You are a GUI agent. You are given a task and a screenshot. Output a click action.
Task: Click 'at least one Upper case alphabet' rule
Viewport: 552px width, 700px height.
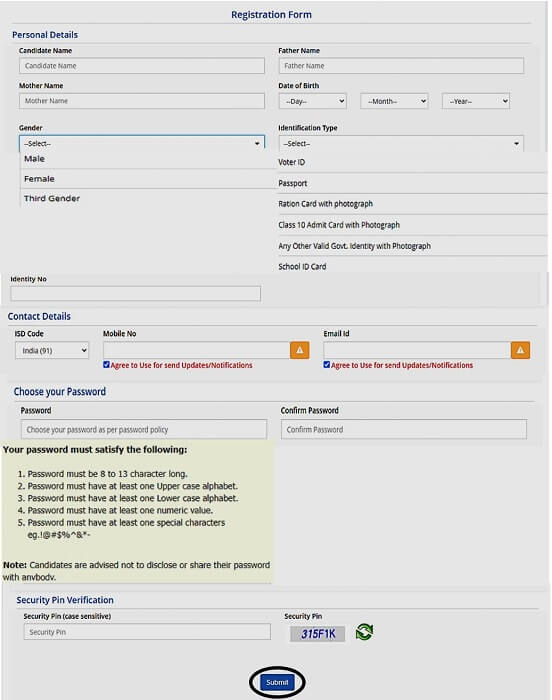coord(133,486)
